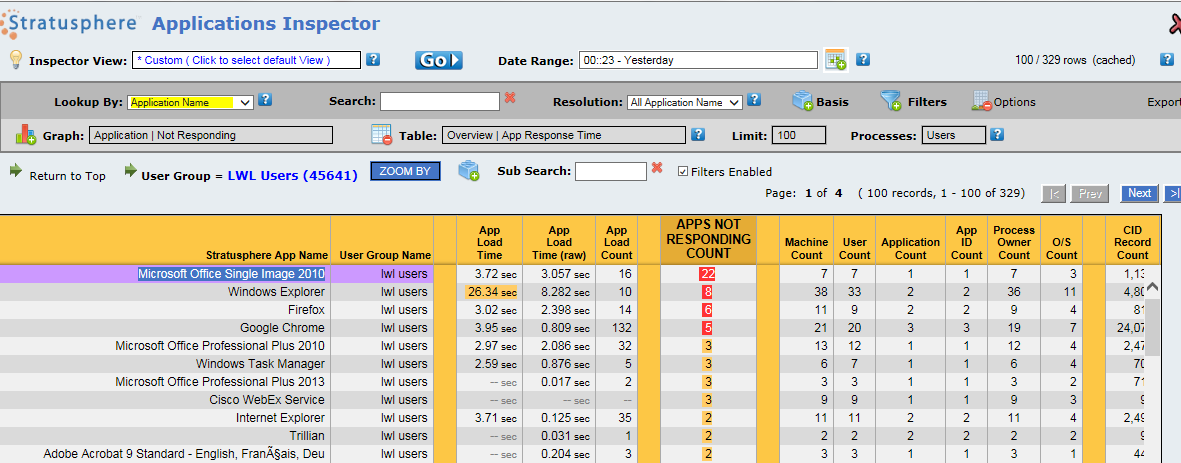
Task: Toggle the Filters Enabled checkbox
Action: click(683, 172)
